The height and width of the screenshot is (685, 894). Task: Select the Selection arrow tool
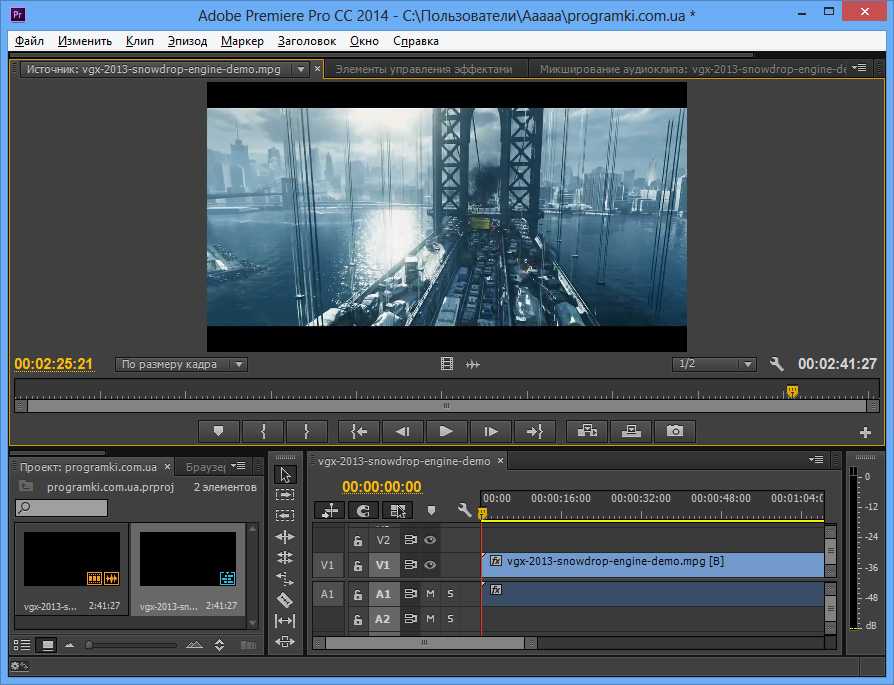coord(285,475)
